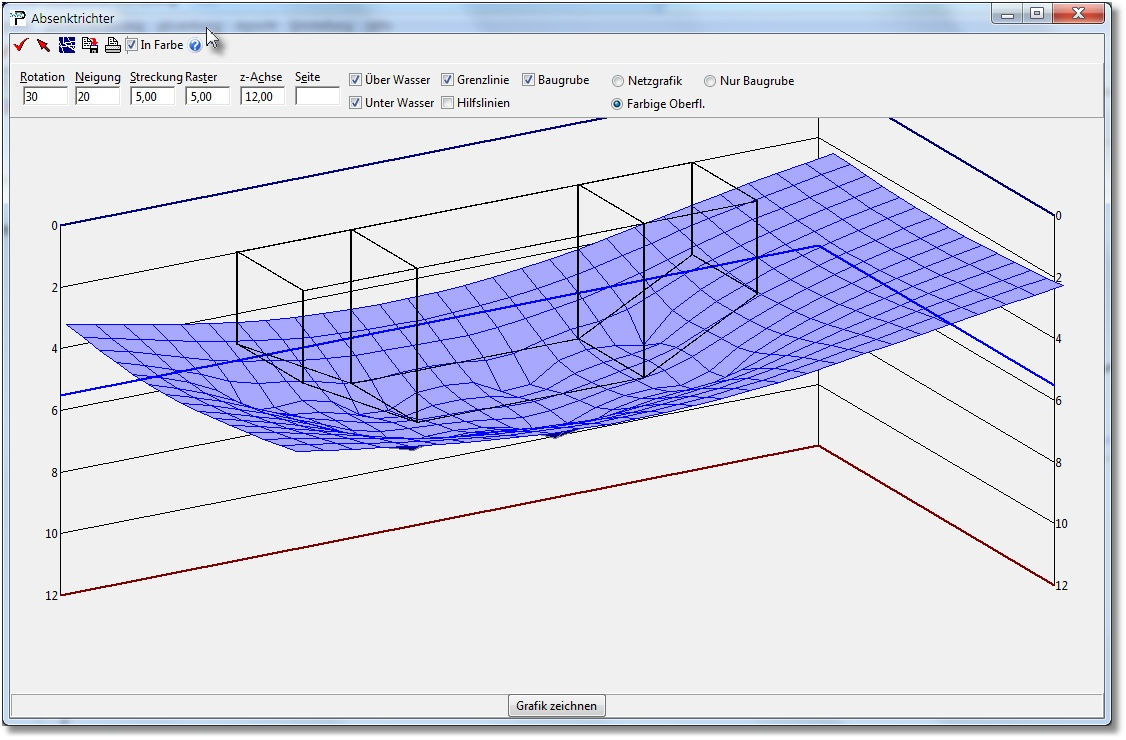The height and width of the screenshot is (740, 1126).
Task: Open help via blue question mark icon
Action: pyautogui.click(x=195, y=46)
